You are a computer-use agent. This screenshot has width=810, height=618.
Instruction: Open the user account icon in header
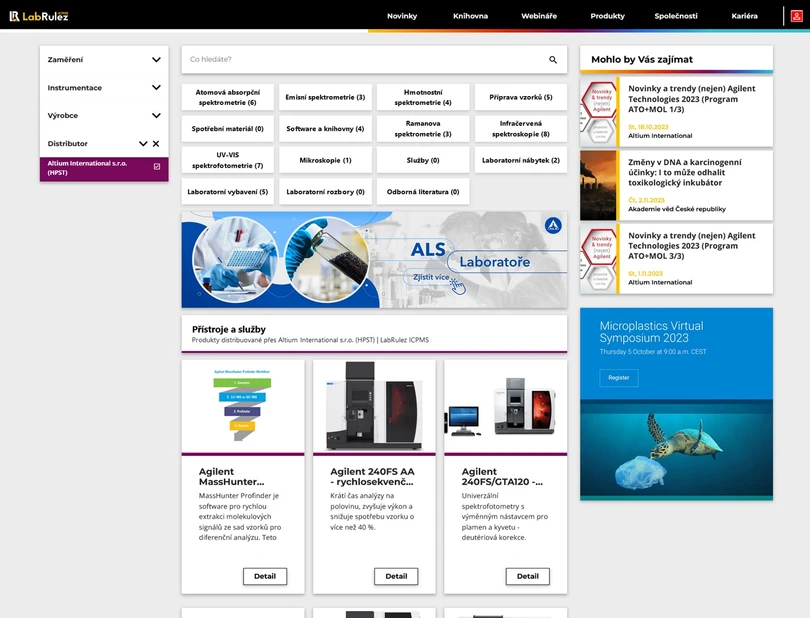tap(797, 16)
